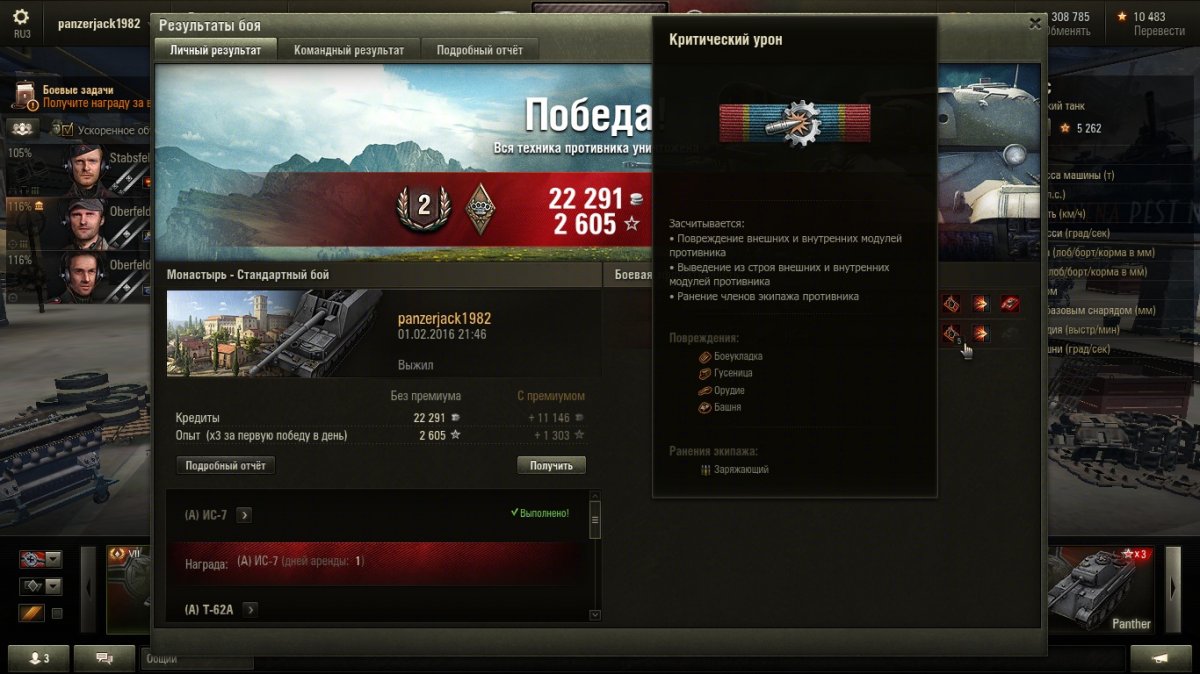
Task: Open the vehicle type filter dropdown
Action: [x=40, y=587]
